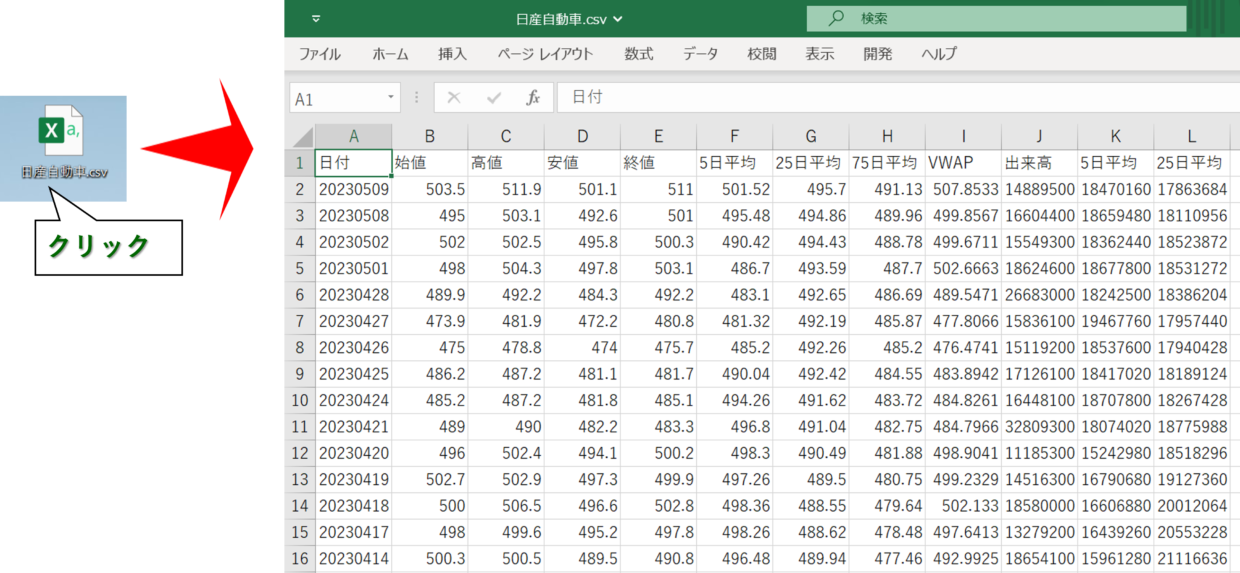Click the 始値 header cell
Screen dimensions: 1240x573
click(x=430, y=162)
